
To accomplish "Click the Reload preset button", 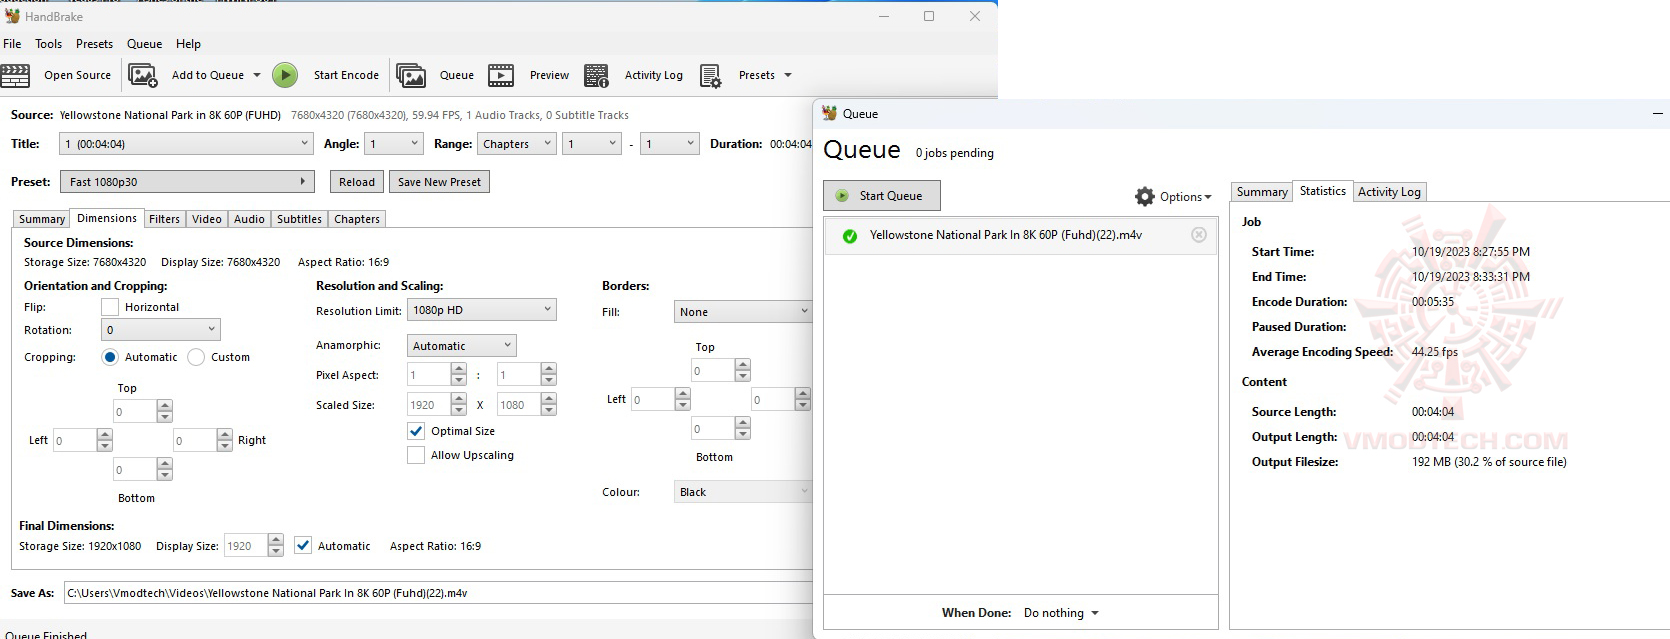I will tap(357, 182).
